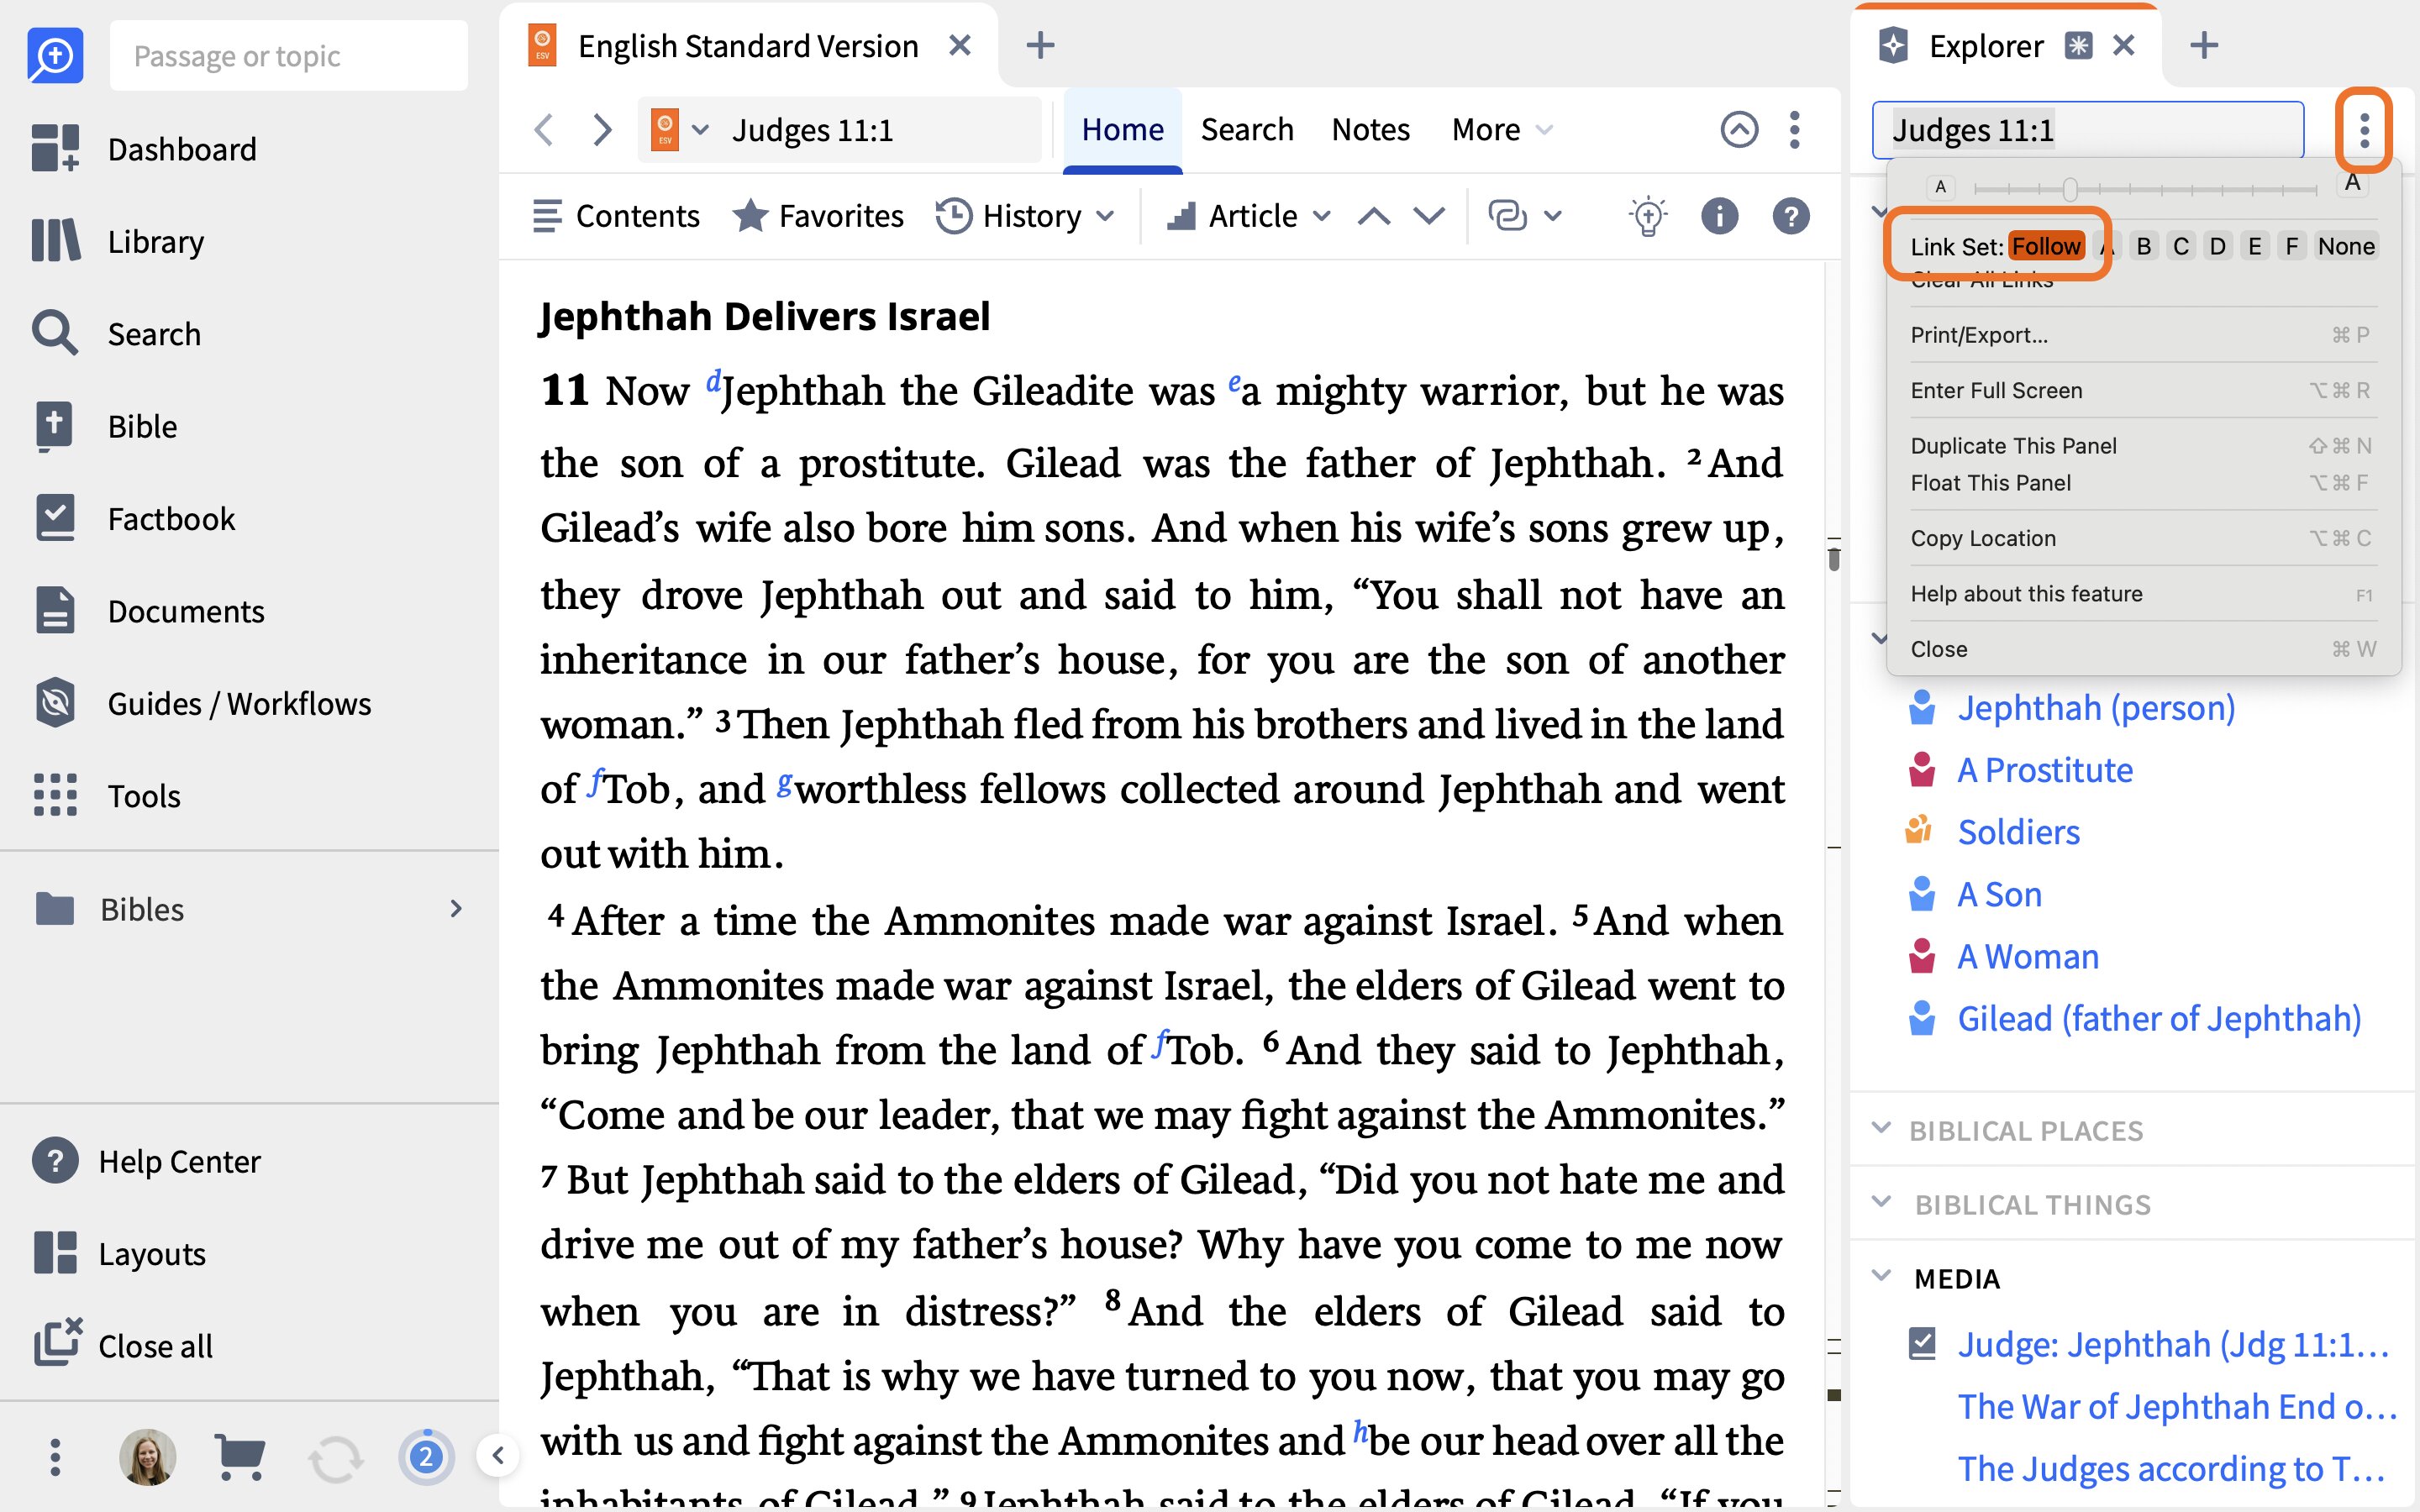Viewport: 2420px width, 1512px height.
Task: Open the Tools grid icon
Action: [55, 795]
